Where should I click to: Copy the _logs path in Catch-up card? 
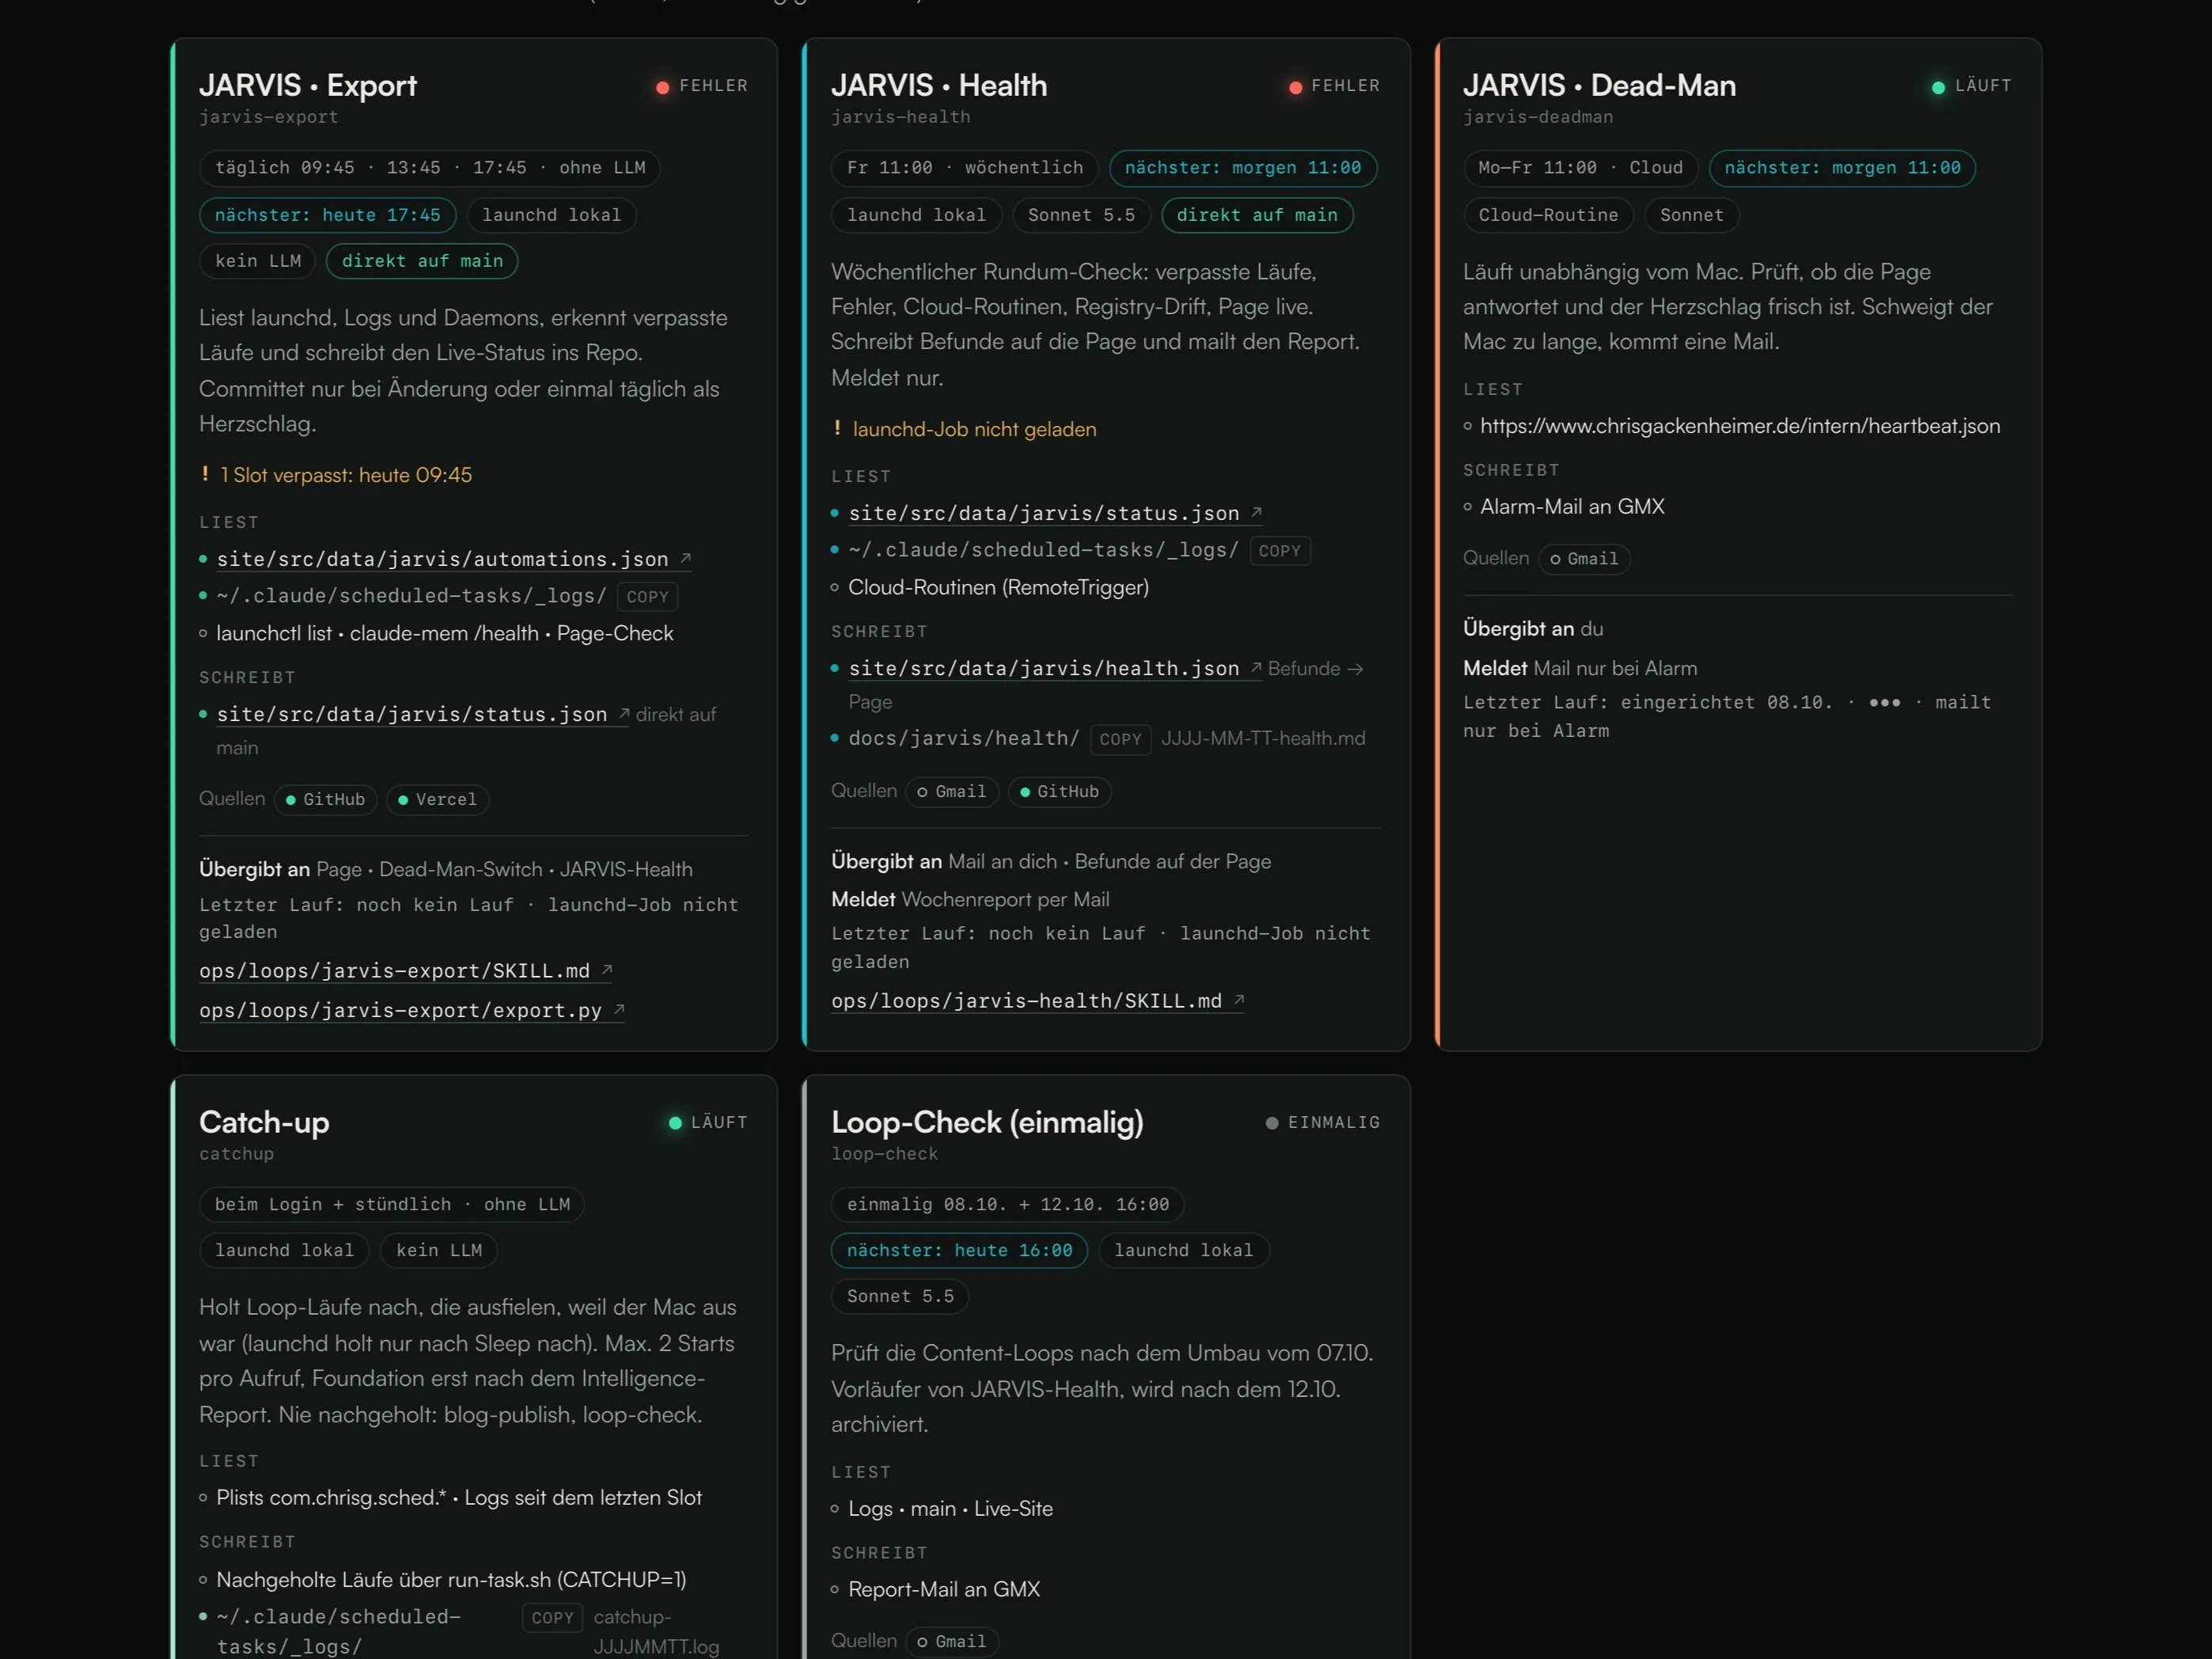552,1618
